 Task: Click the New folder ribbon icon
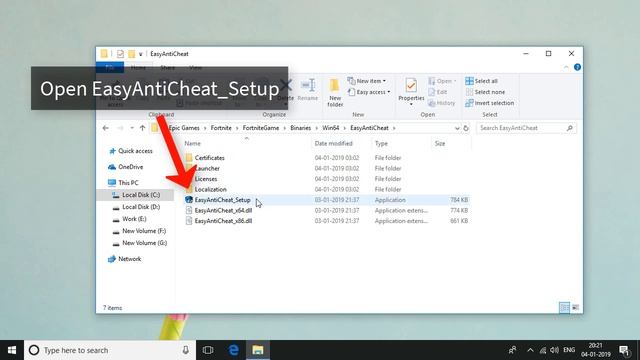(x=335, y=93)
